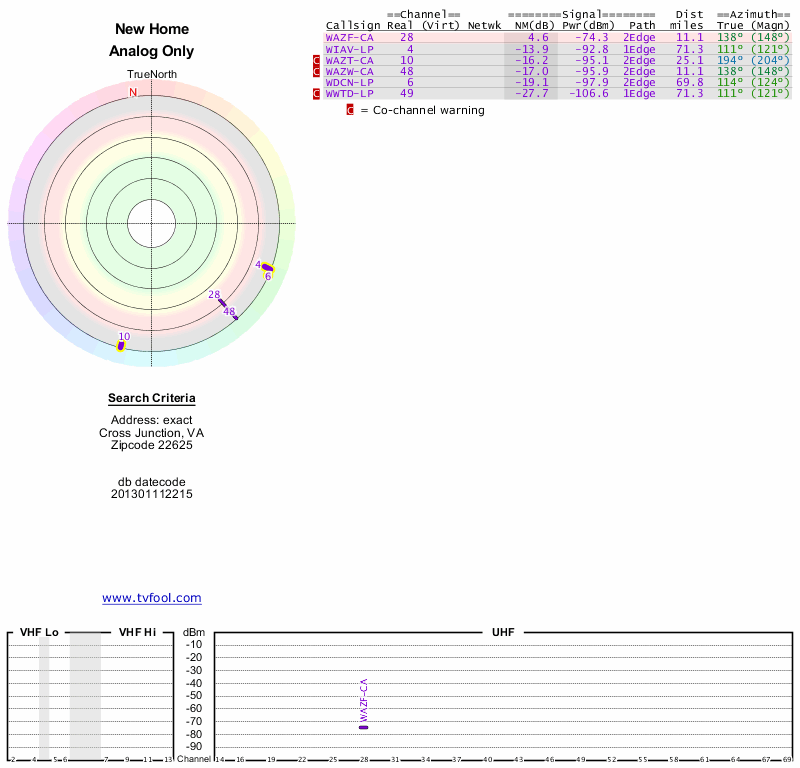
Task: Select the channel 10 marker on the radar
Action: [x=121, y=345]
